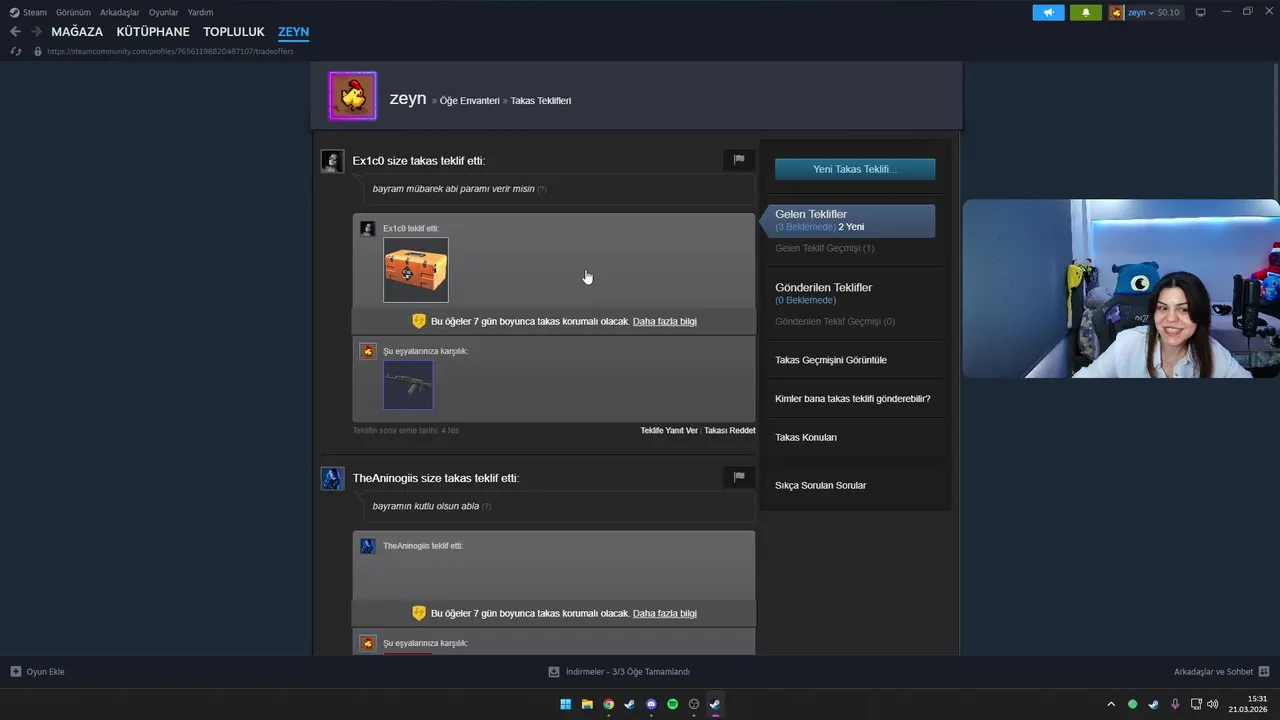
Task: Go forward with the forward arrow
Action: click(x=36, y=32)
